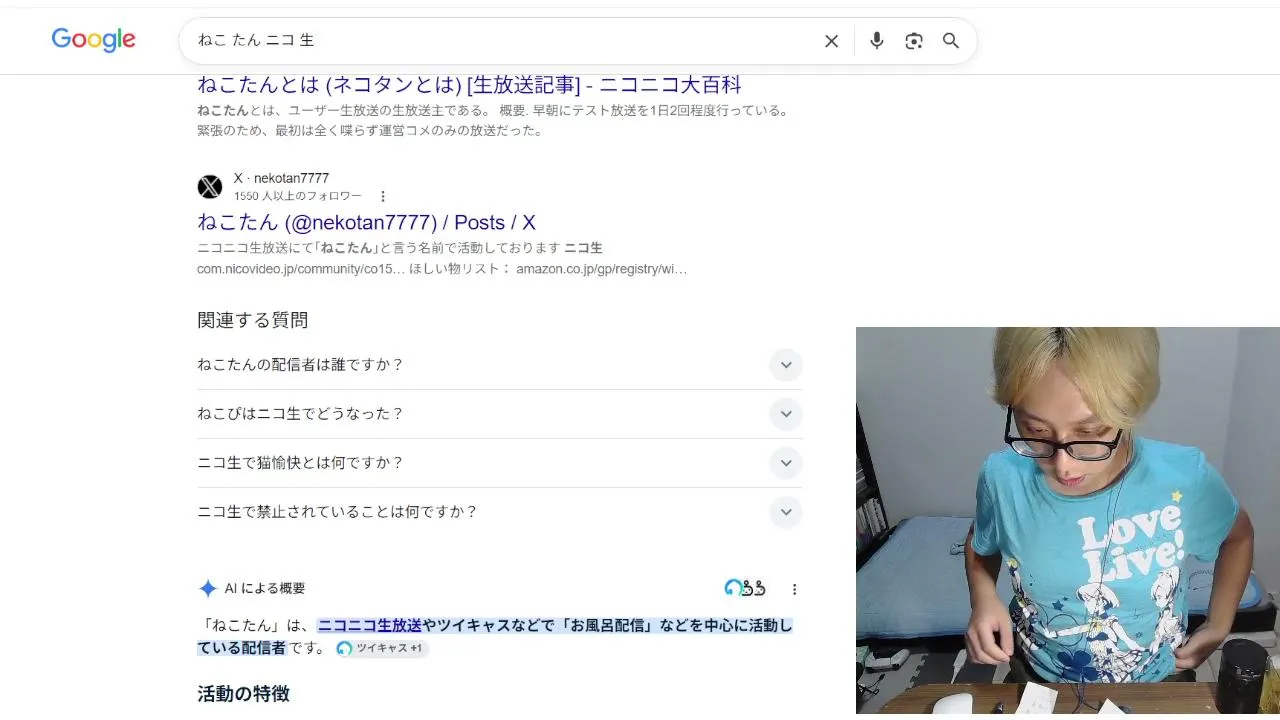Expand question ねこたんの配信者は誰ですか？
This screenshot has width=1280, height=720.
click(x=500, y=365)
